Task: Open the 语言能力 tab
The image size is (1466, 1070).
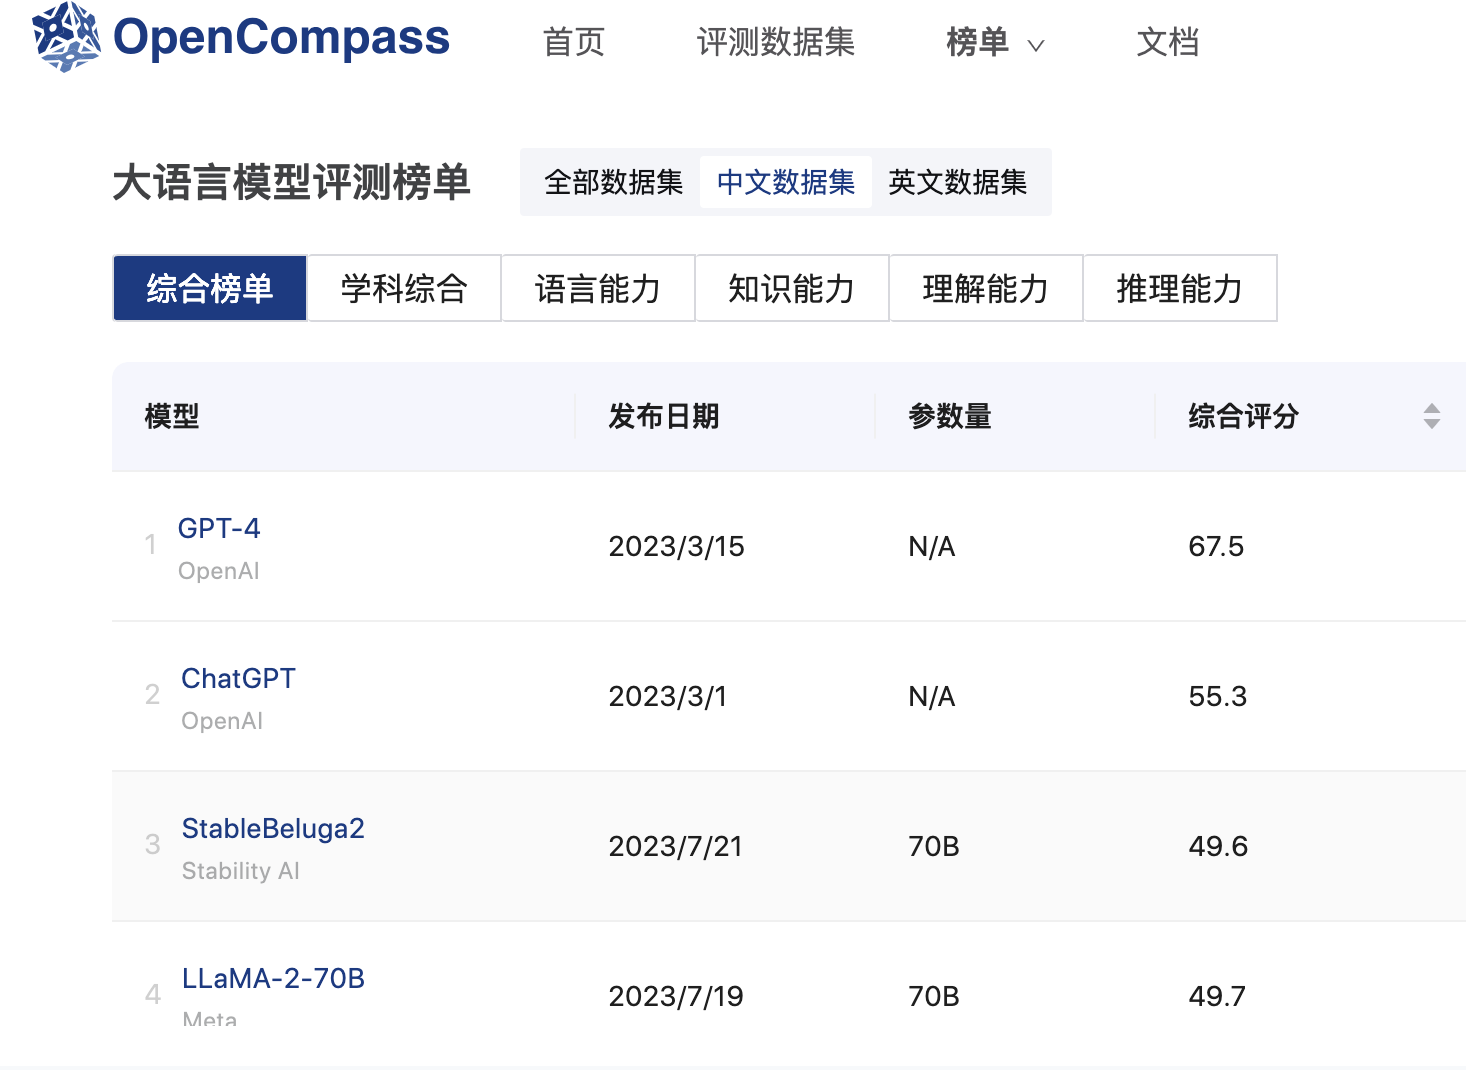Action: coord(598,288)
